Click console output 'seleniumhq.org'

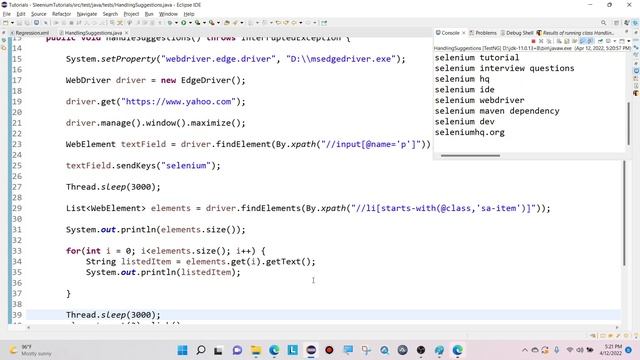point(469,132)
